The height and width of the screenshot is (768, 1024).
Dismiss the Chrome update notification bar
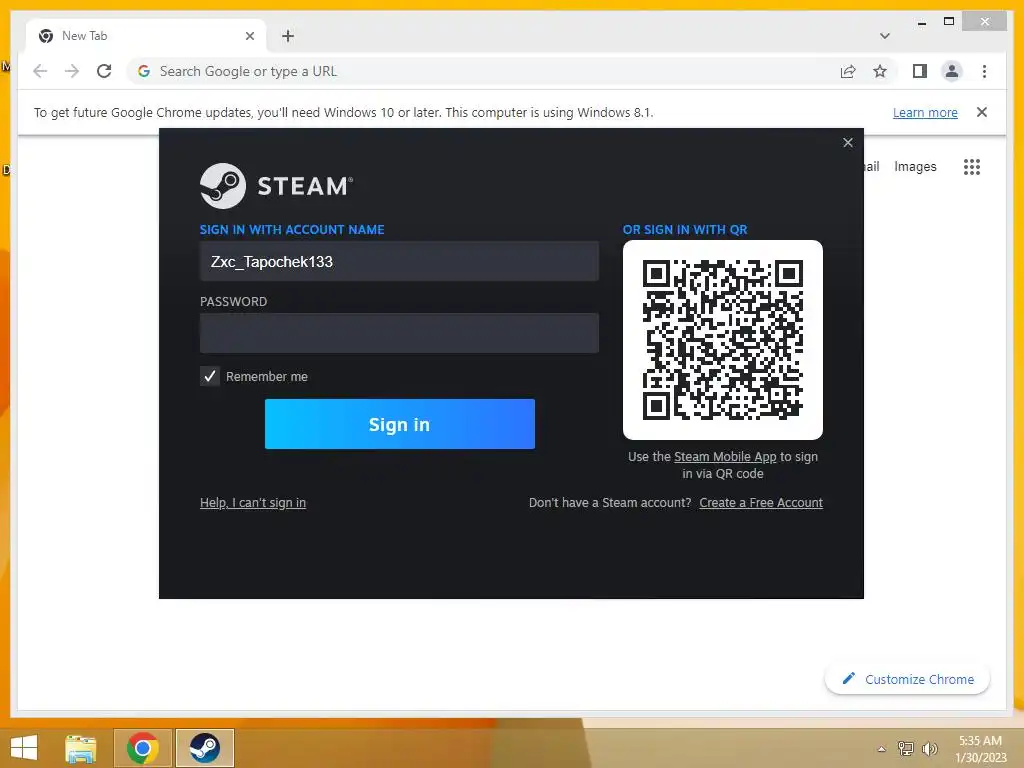982,112
